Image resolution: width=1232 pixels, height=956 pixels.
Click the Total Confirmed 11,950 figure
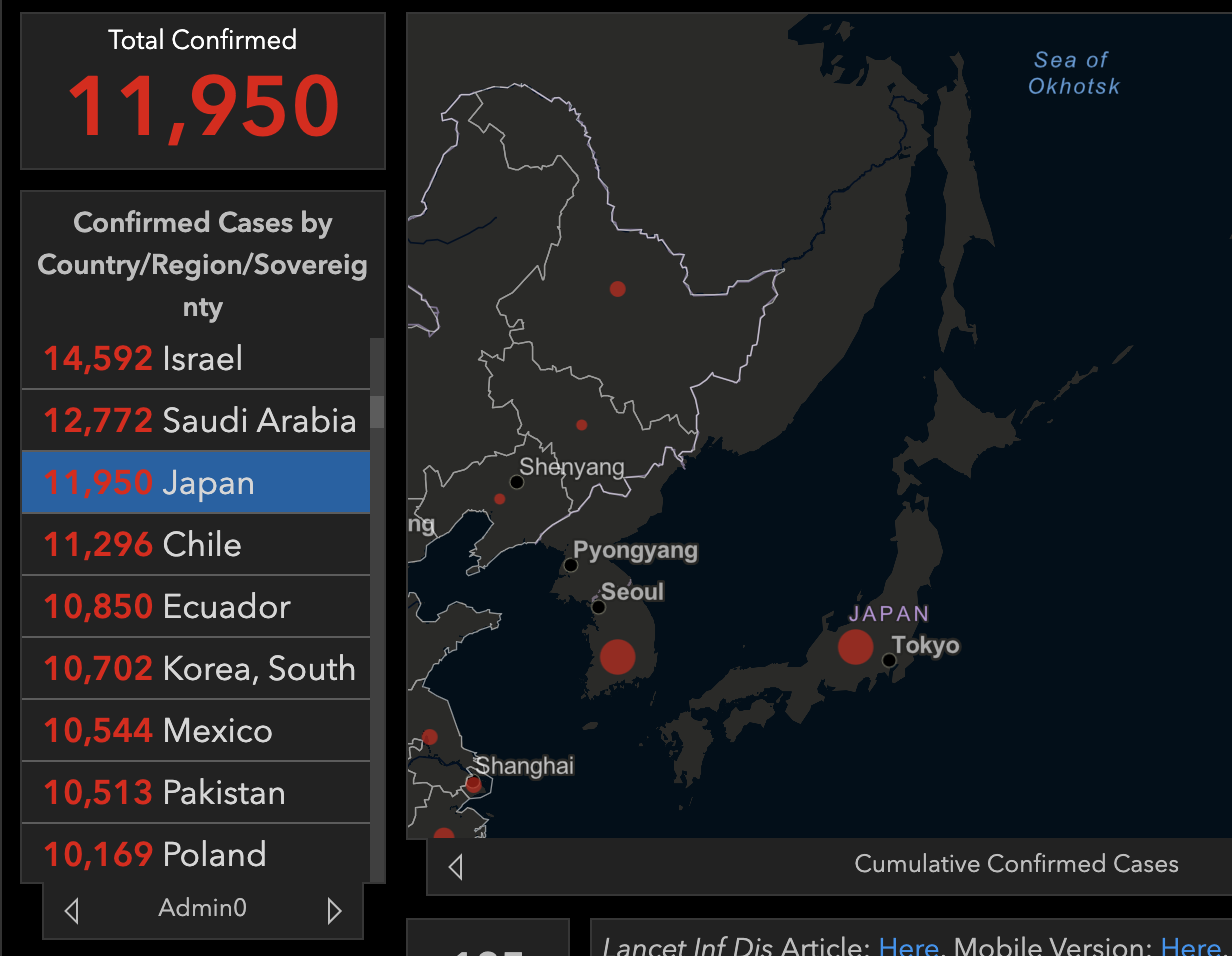click(203, 105)
